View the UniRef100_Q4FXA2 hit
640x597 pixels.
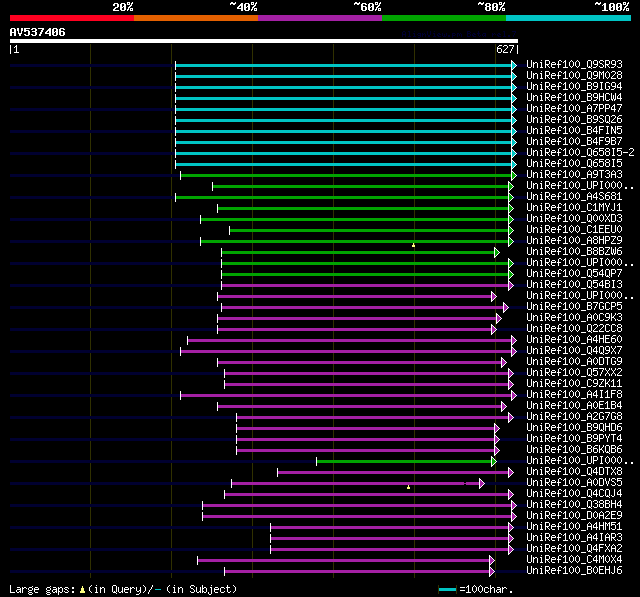pyautogui.click(x=574, y=549)
